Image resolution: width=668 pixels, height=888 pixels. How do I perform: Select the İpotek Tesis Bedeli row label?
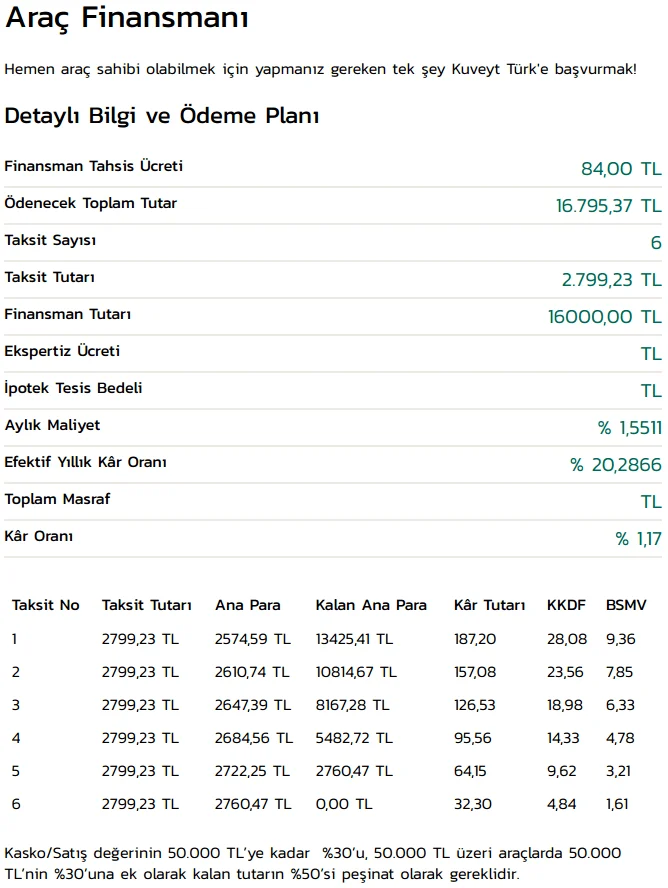point(74,388)
